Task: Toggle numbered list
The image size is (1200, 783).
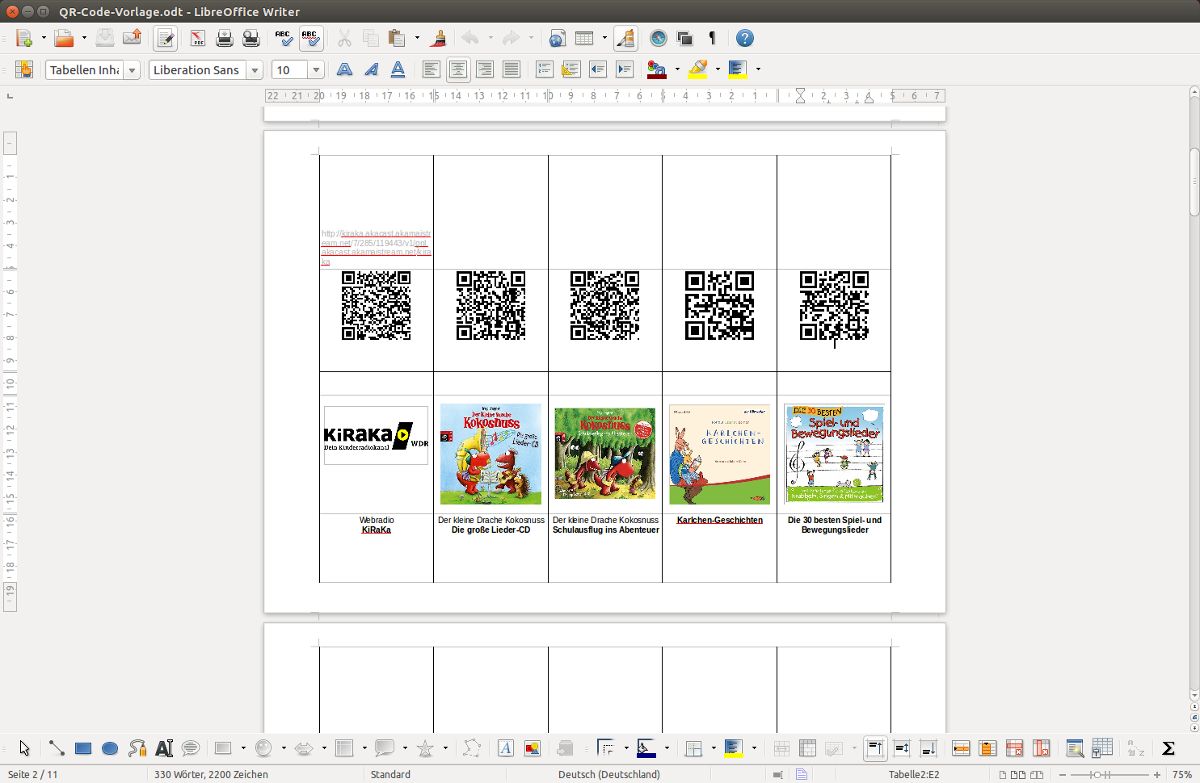Action: (544, 70)
